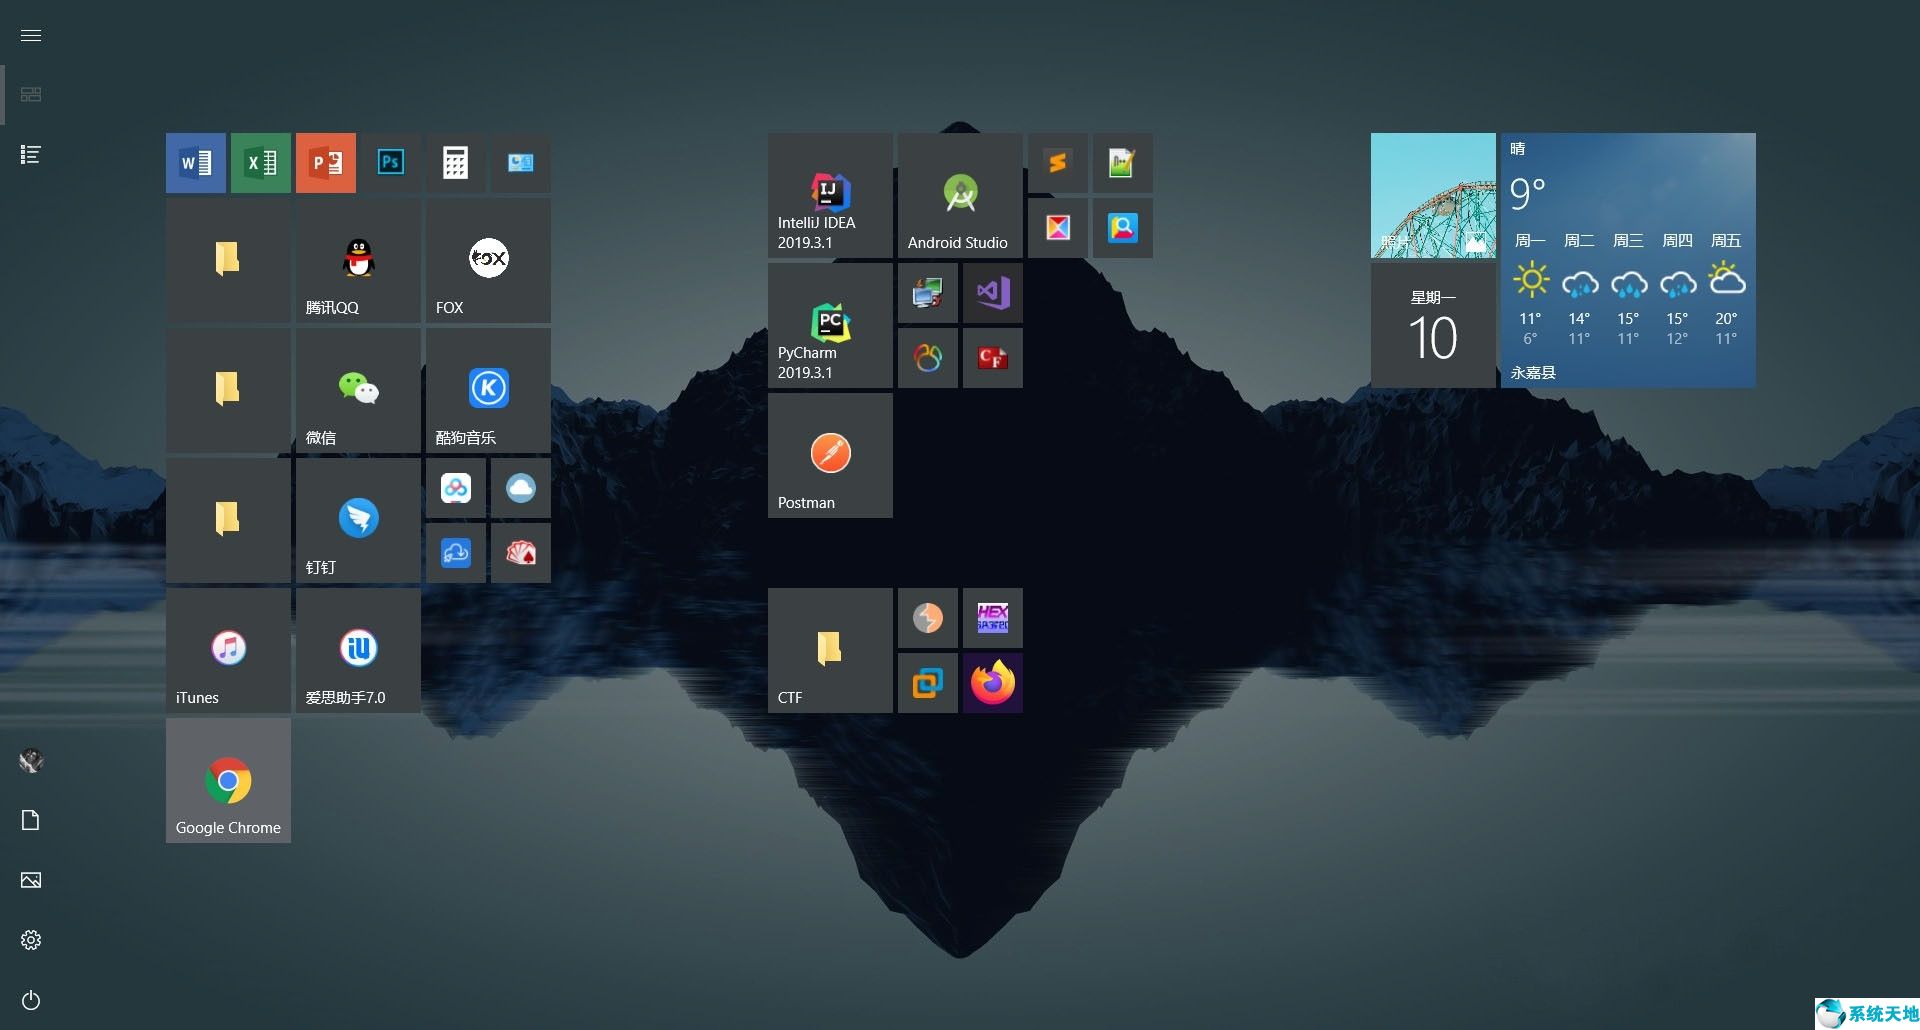The image size is (1920, 1030).
Task: Open the blue magnifier search app tile
Action: pyautogui.click(x=1123, y=228)
